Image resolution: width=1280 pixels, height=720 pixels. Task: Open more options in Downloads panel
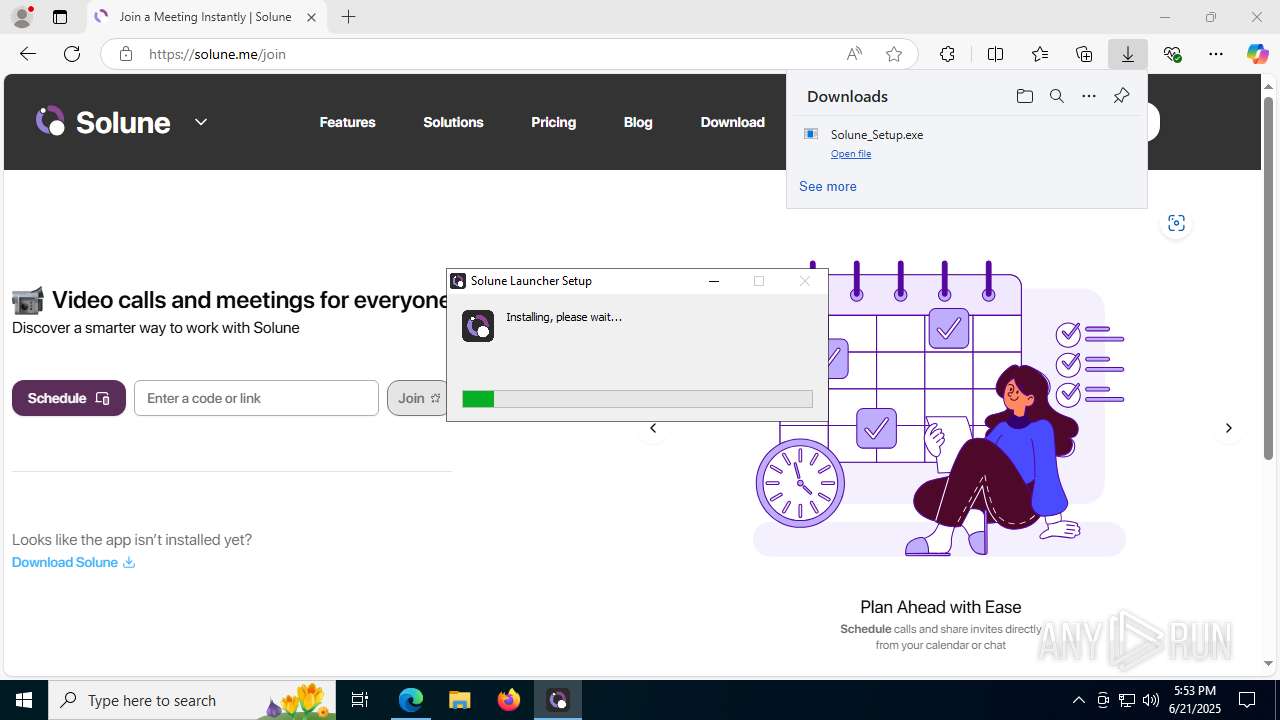pos(1089,96)
